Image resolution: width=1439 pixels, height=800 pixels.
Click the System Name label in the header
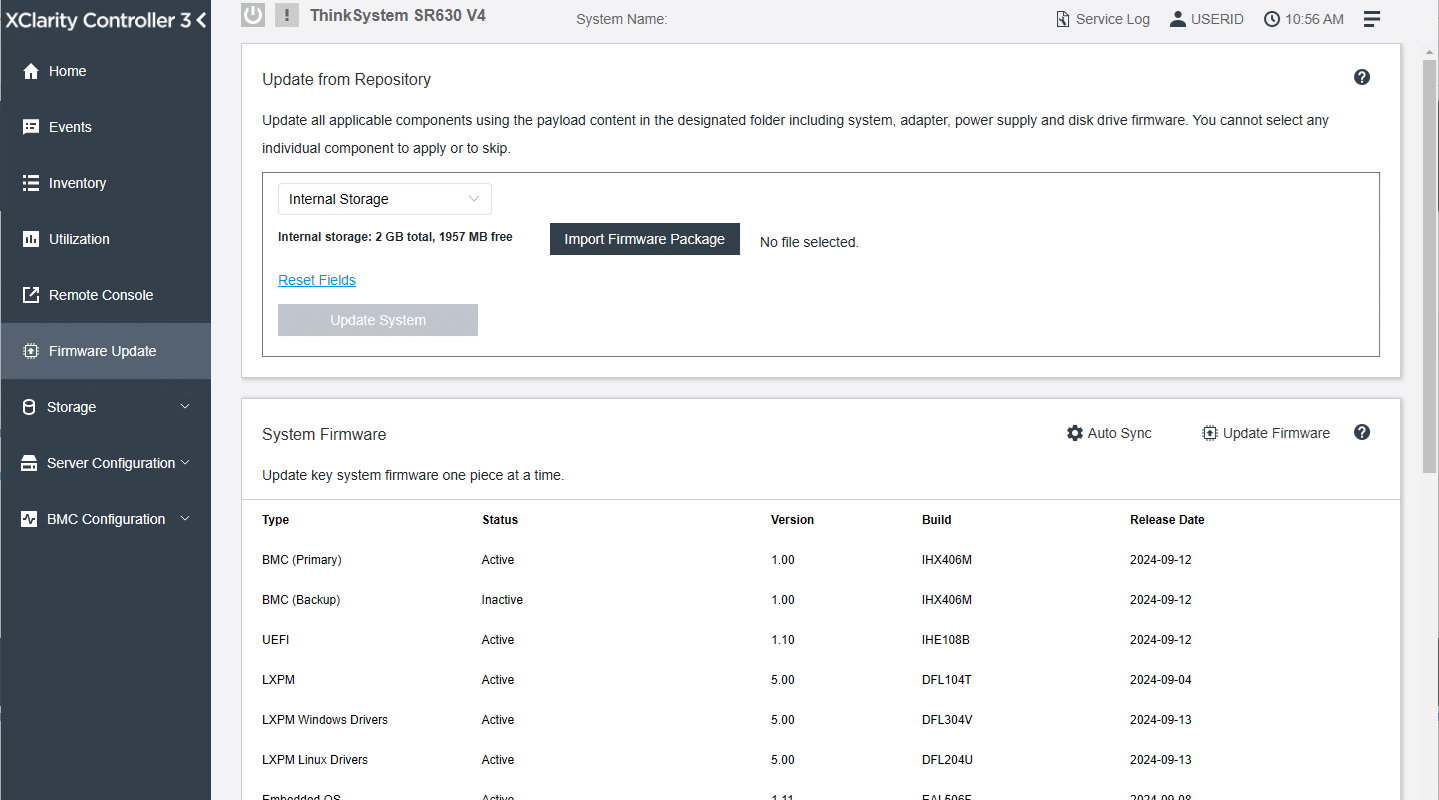click(622, 19)
